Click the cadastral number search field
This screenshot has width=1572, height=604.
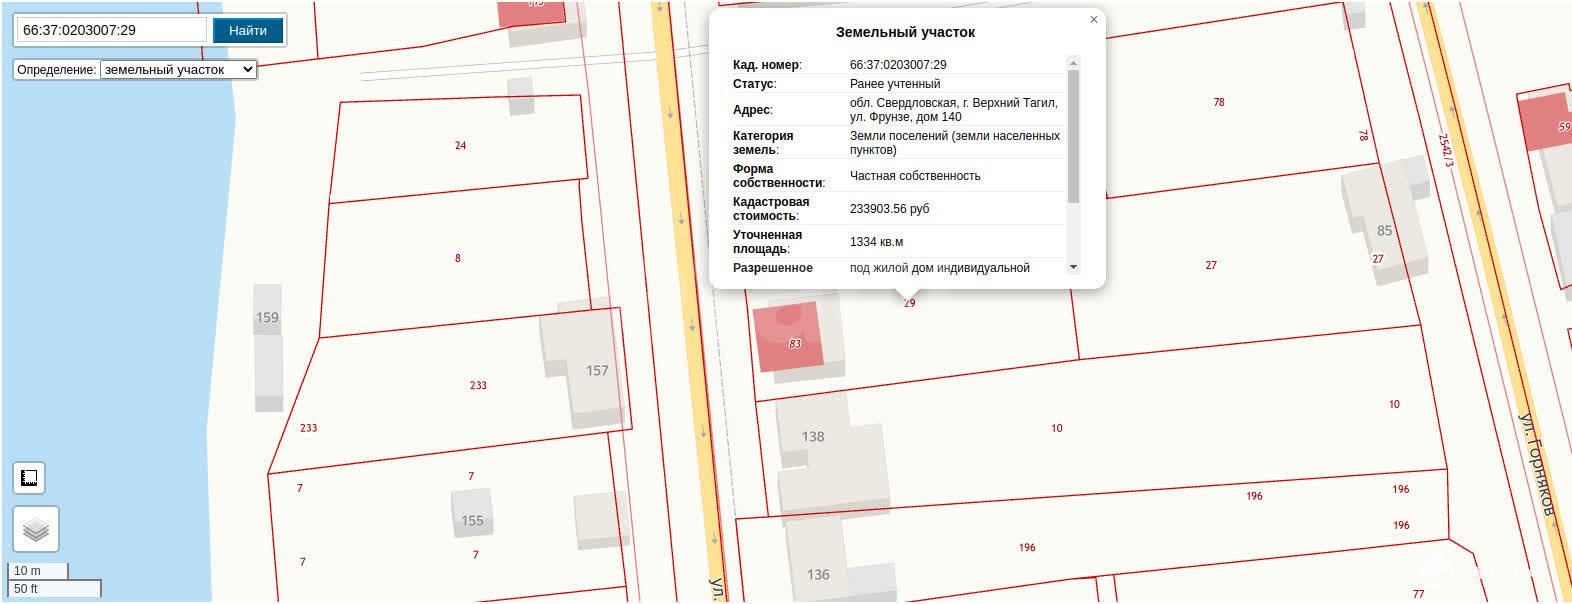click(110, 30)
